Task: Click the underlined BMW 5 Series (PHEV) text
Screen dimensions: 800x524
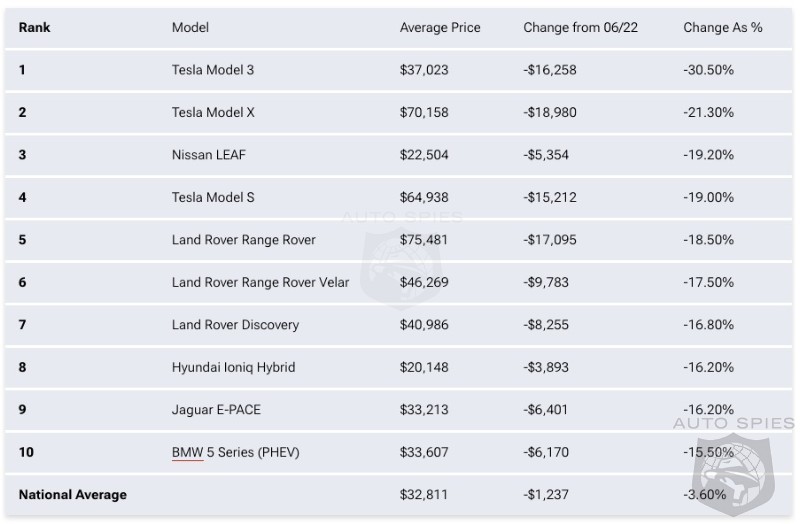Action: (x=235, y=452)
